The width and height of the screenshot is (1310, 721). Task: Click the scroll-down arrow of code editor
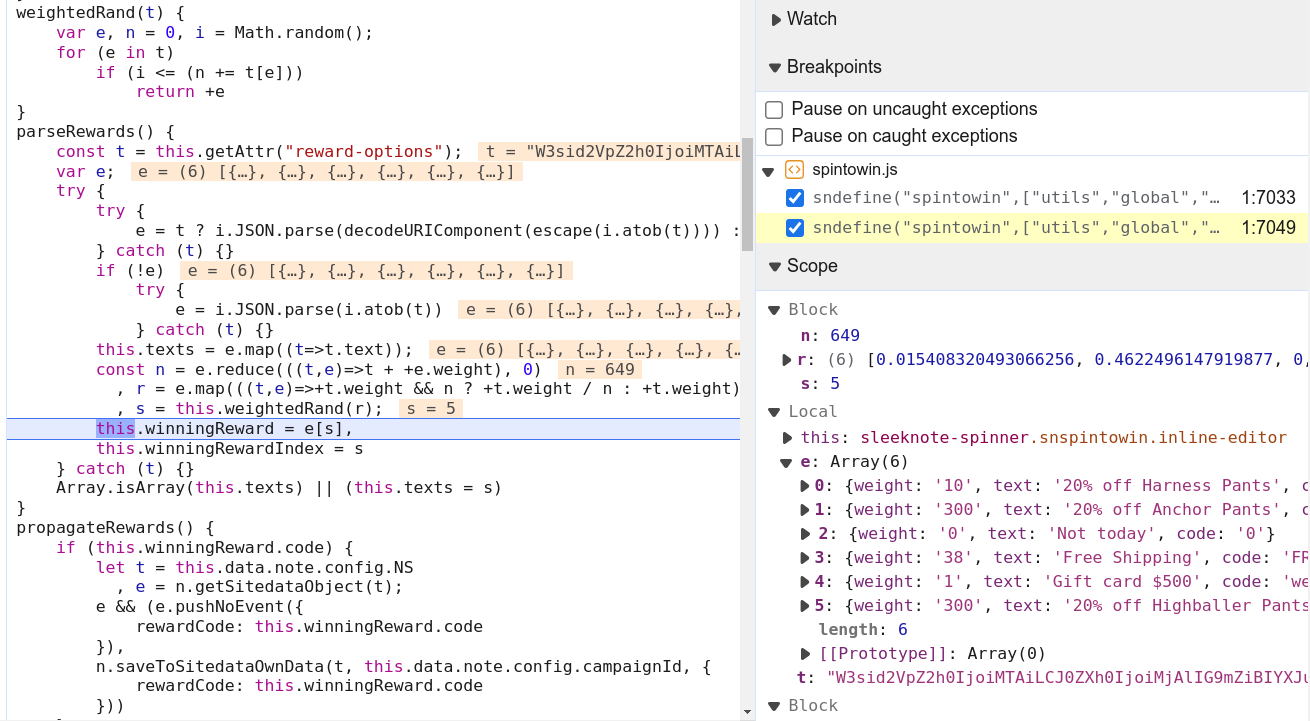(747, 712)
